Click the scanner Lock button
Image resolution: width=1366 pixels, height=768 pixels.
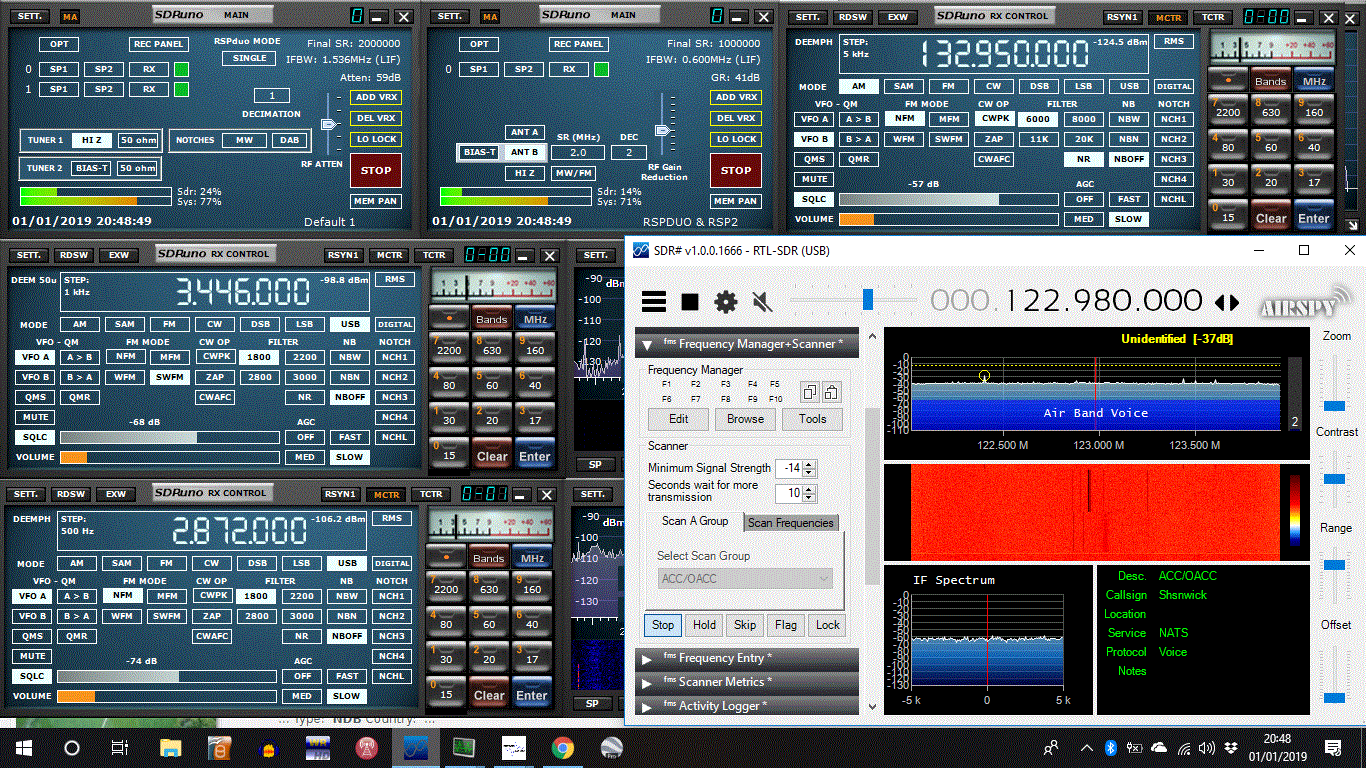tap(828, 625)
